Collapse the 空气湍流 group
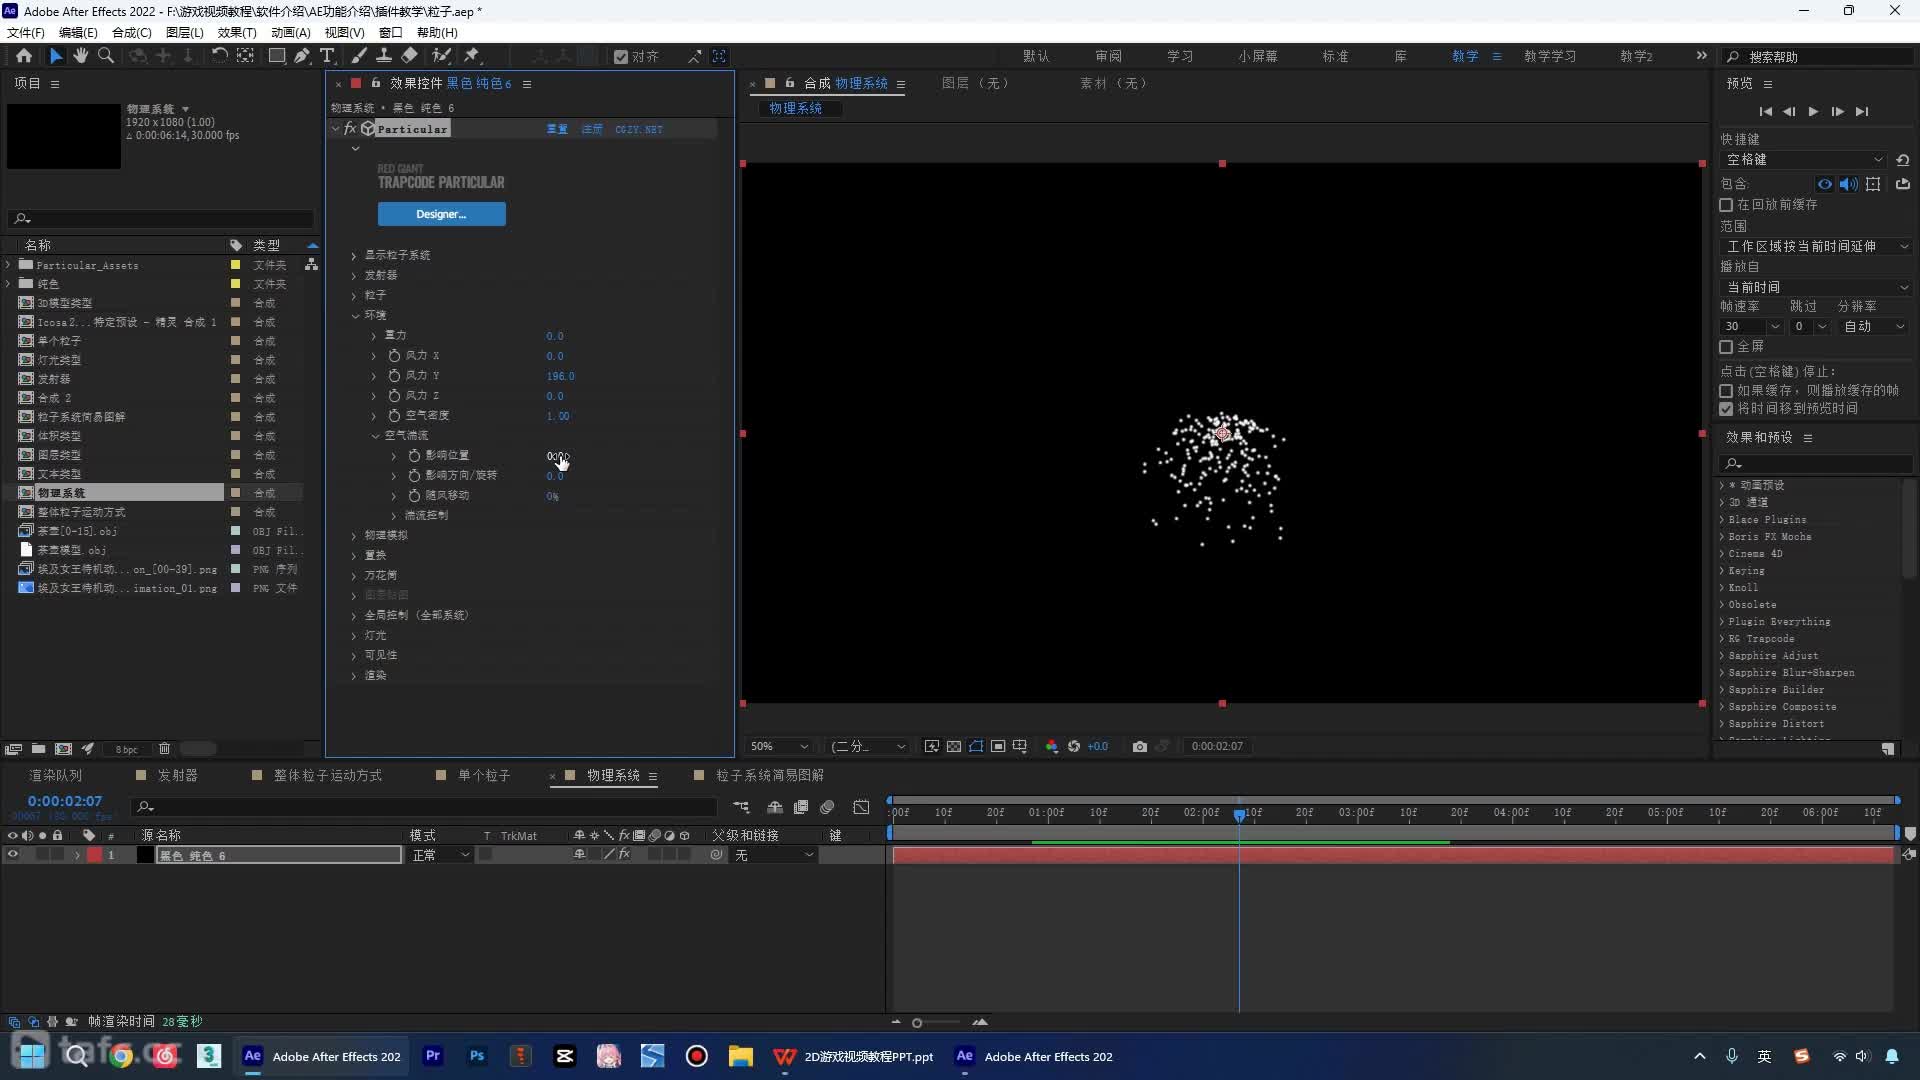The width and height of the screenshot is (1920, 1080). point(375,436)
